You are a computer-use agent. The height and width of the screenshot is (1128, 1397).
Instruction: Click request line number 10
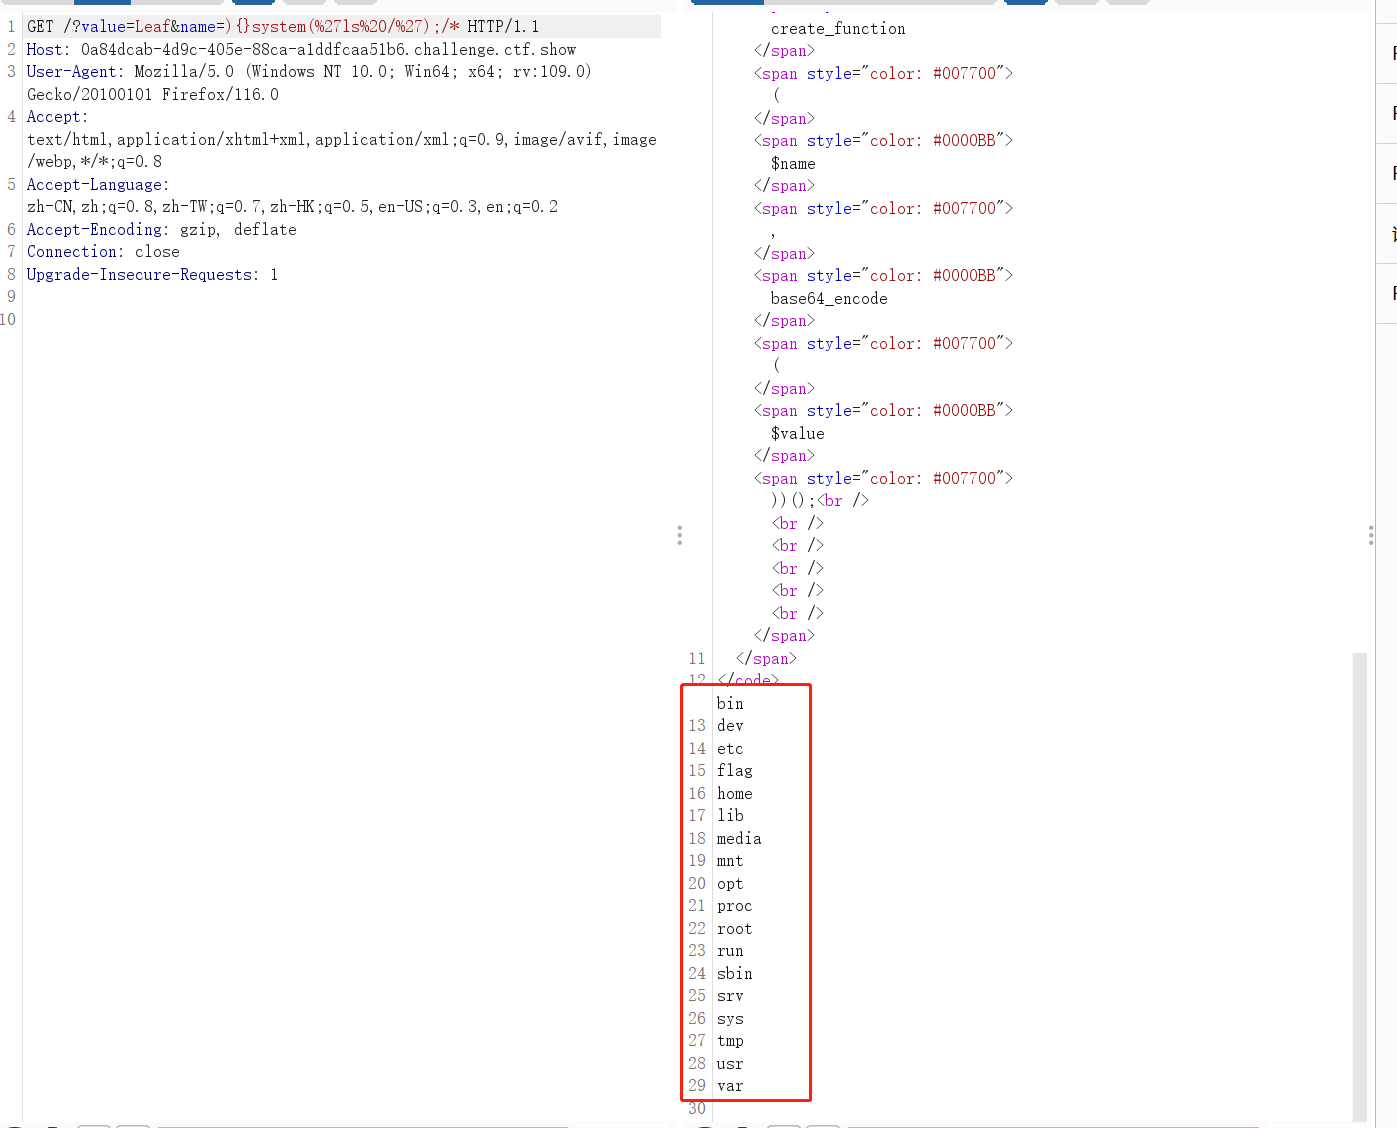click(x=8, y=319)
